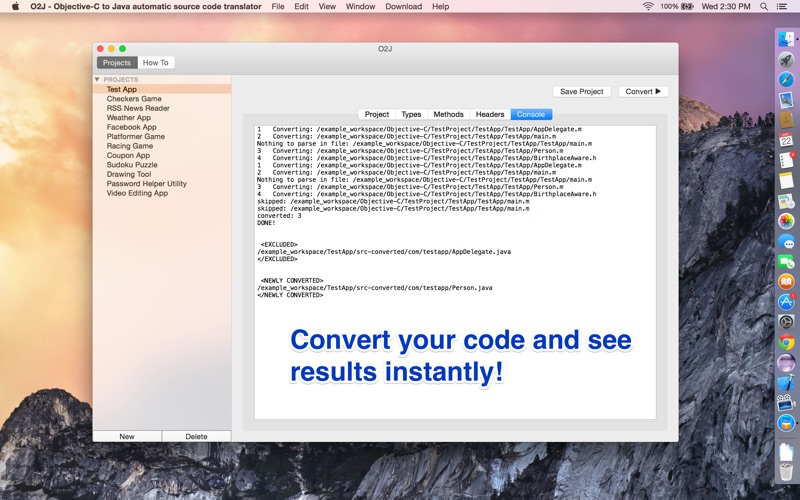Screen dimensions: 800x500
Task: Click the Save Project button
Action: point(582,91)
